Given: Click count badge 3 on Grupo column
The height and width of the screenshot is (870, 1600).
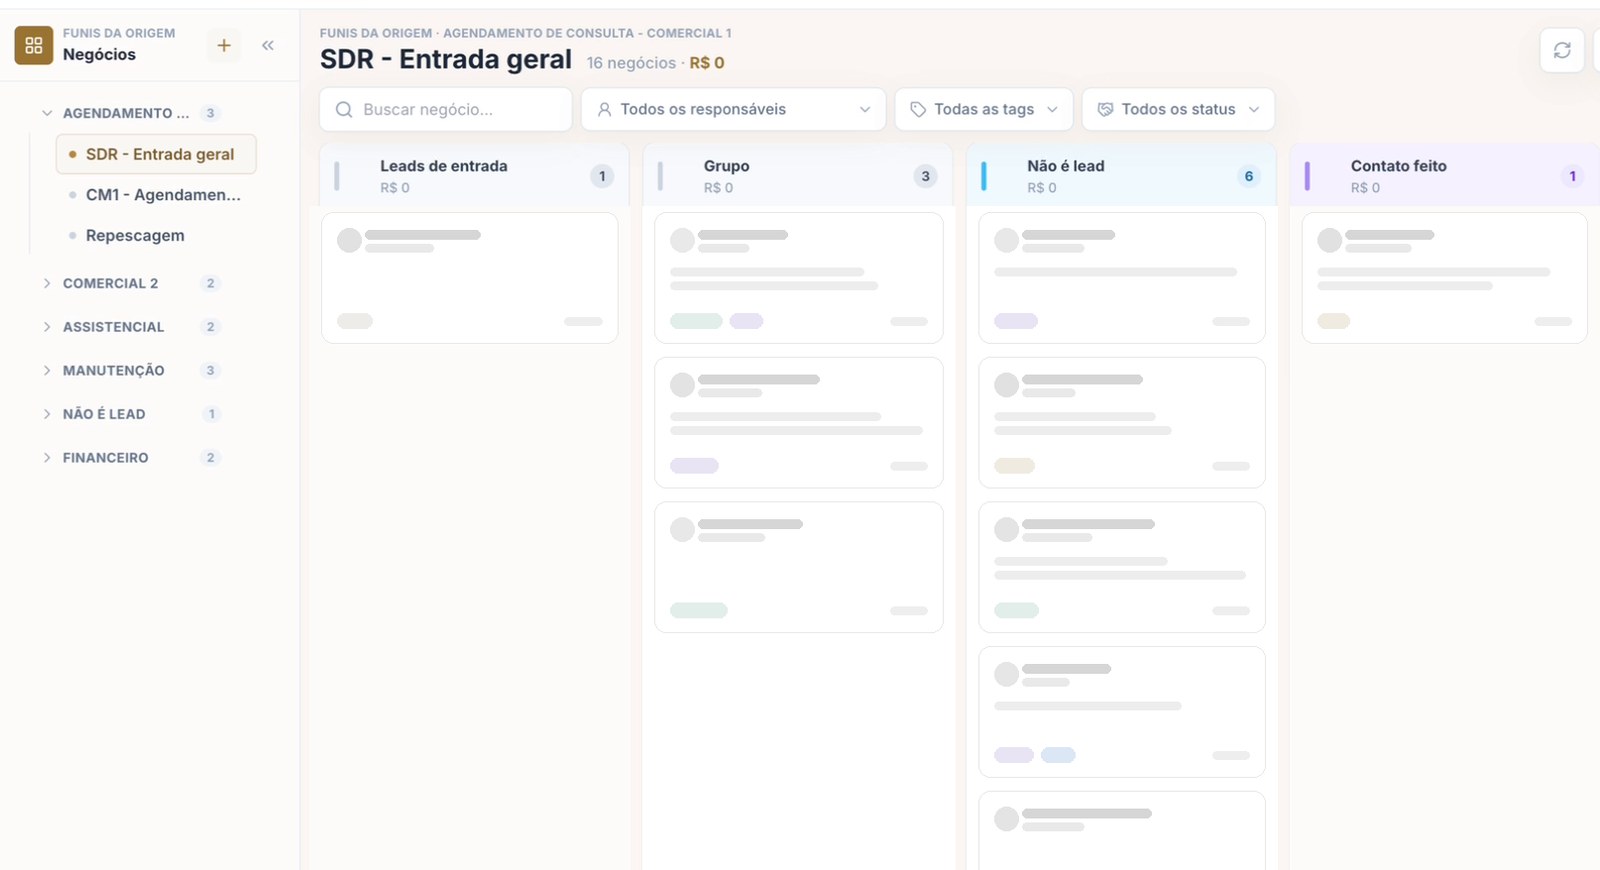Looking at the screenshot, I should 925,176.
